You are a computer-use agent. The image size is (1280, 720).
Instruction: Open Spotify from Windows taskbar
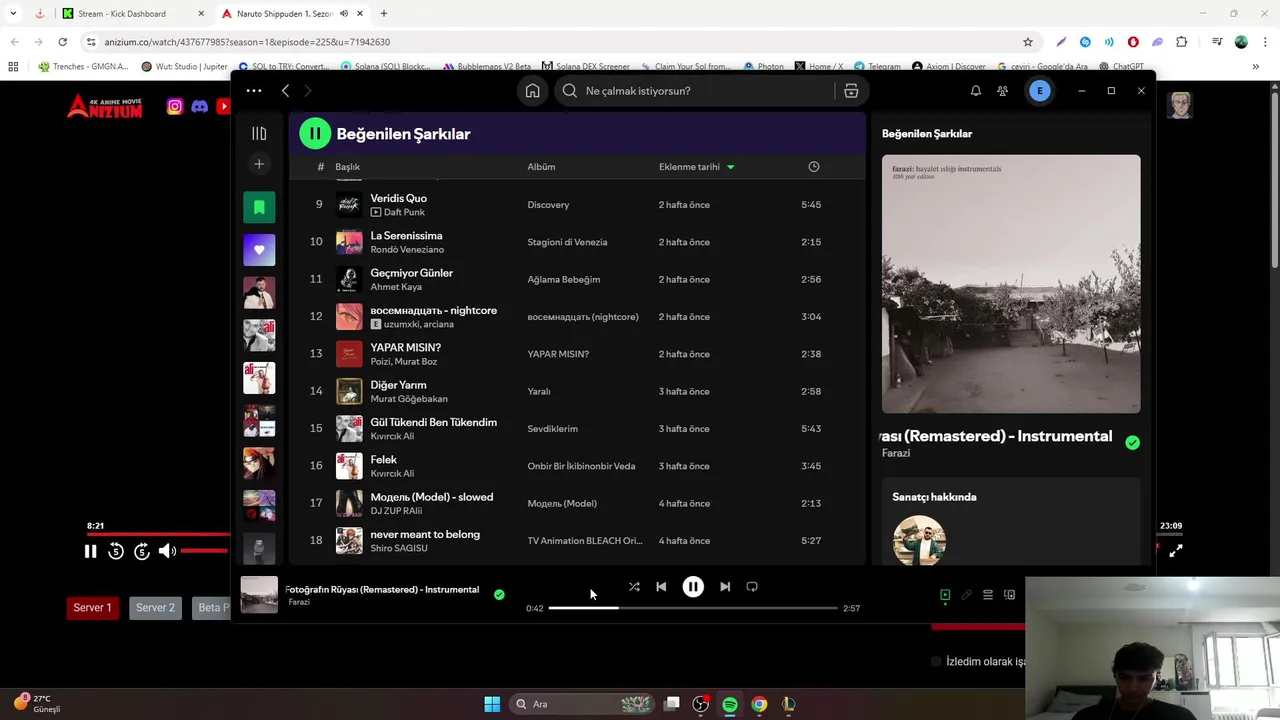(730, 704)
